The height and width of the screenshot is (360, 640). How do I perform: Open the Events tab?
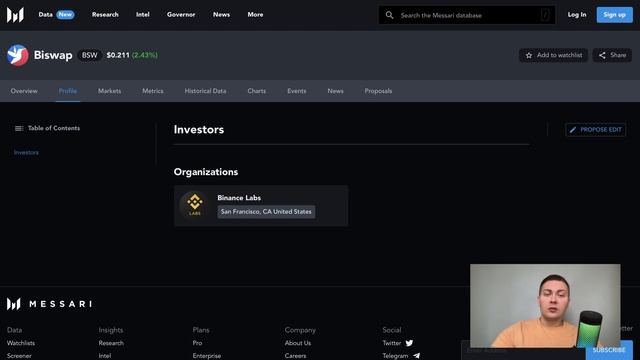point(296,91)
